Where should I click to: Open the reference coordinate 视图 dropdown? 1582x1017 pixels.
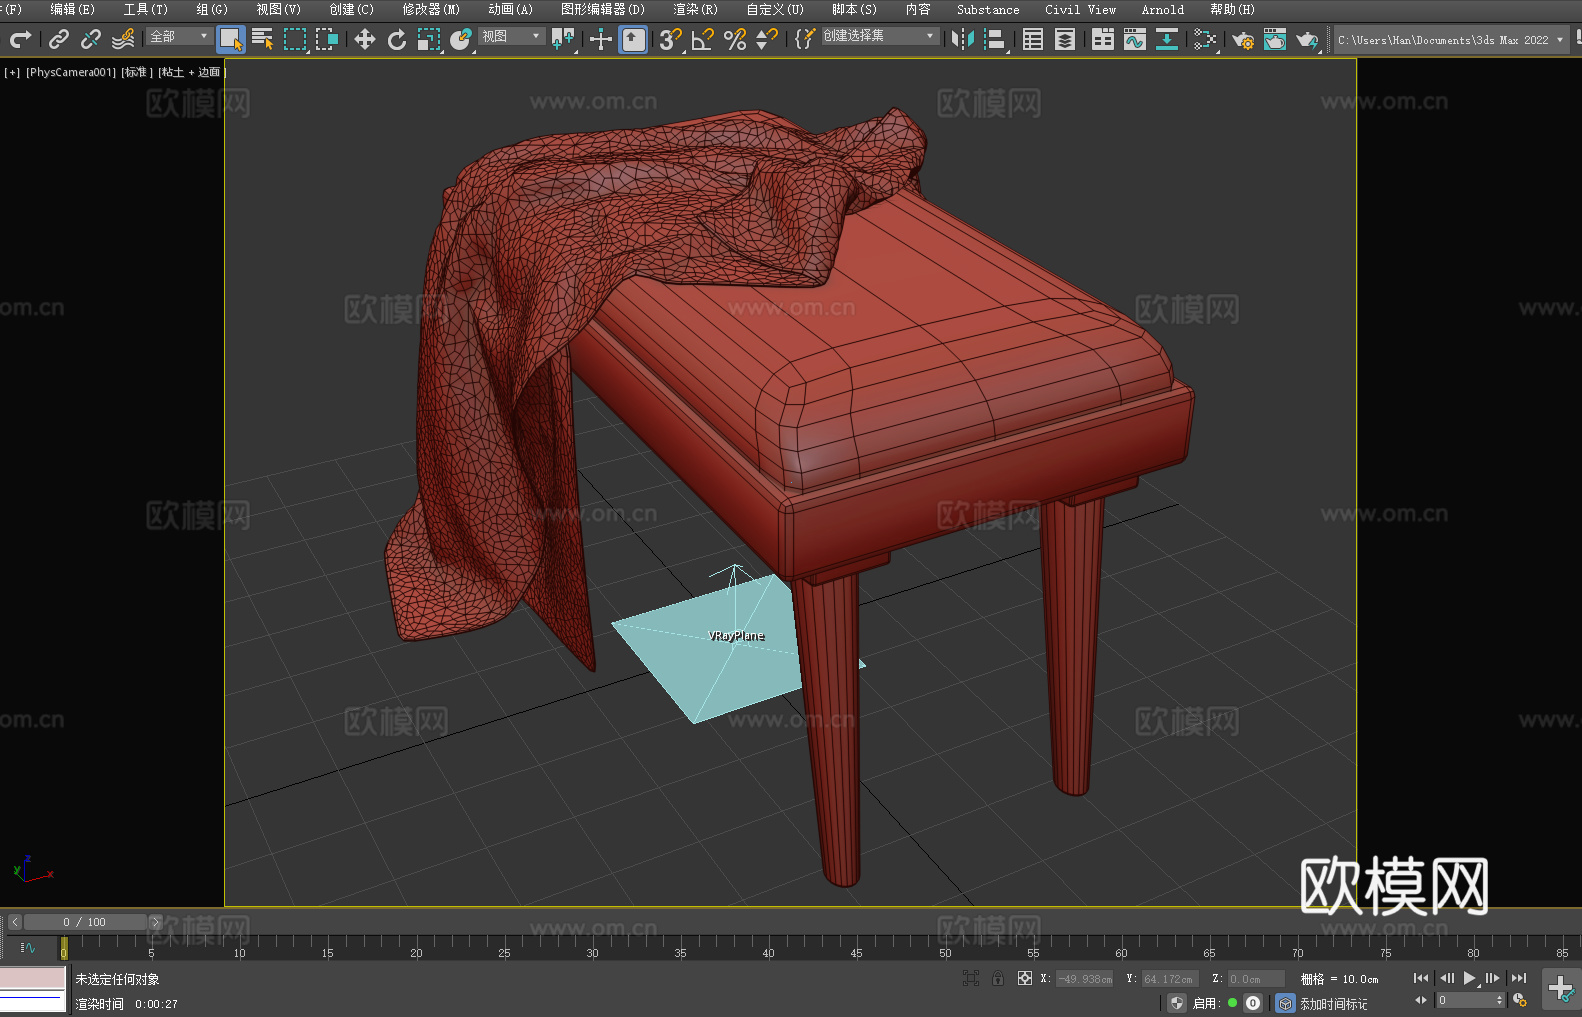pyautogui.click(x=511, y=36)
